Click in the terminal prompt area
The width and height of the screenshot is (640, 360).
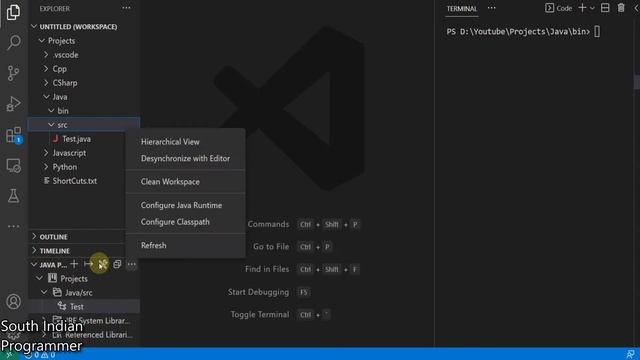click(597, 31)
